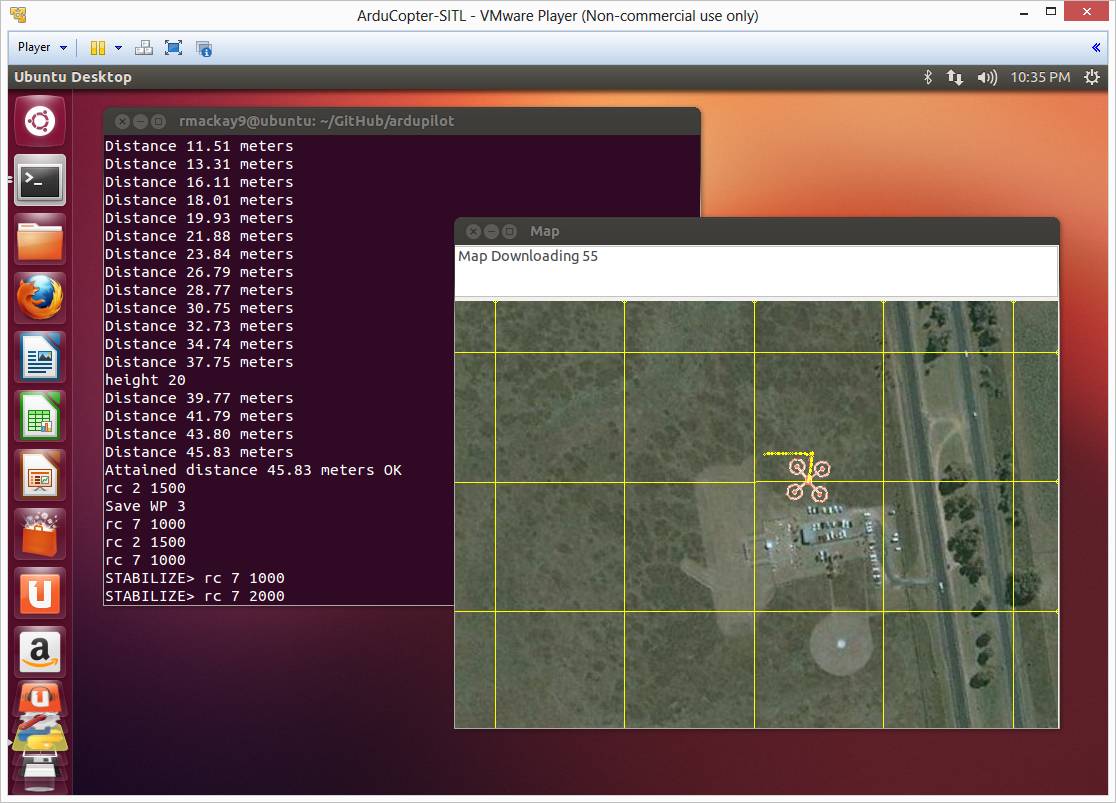
Task: Pause the virtual machine
Action: pos(97,47)
